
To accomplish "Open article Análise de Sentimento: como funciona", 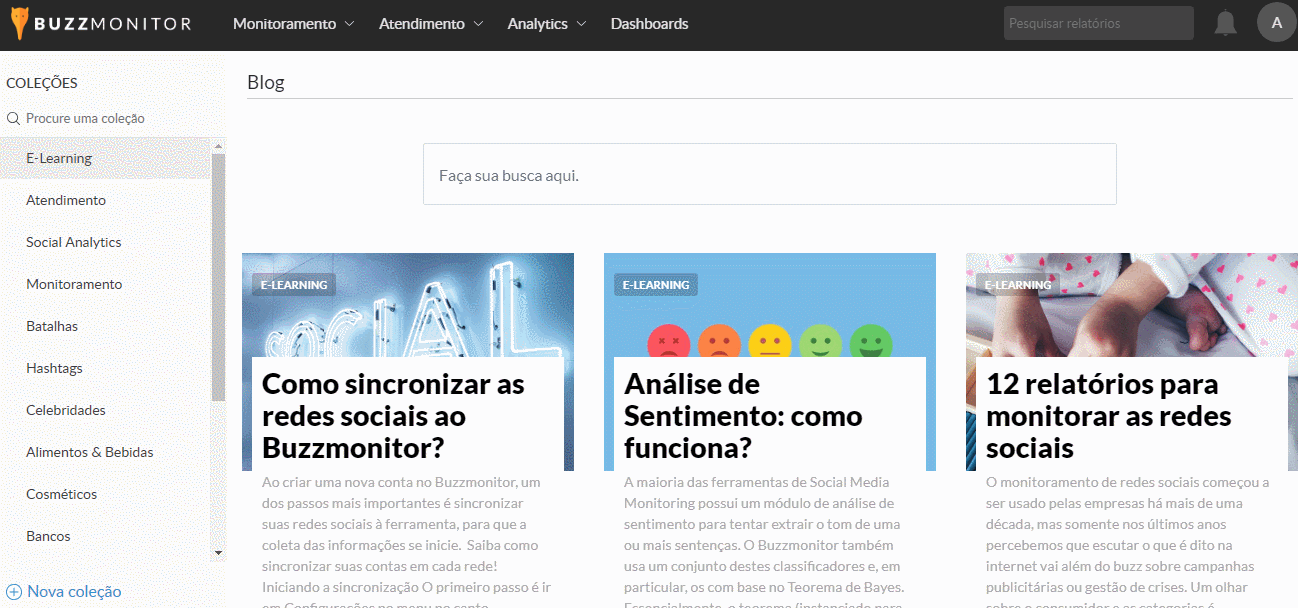I will tap(743, 415).
